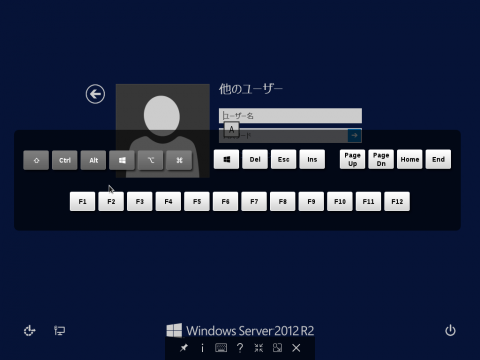480x360 pixels.
Task: Tap the F10 function key
Action: click(x=340, y=201)
